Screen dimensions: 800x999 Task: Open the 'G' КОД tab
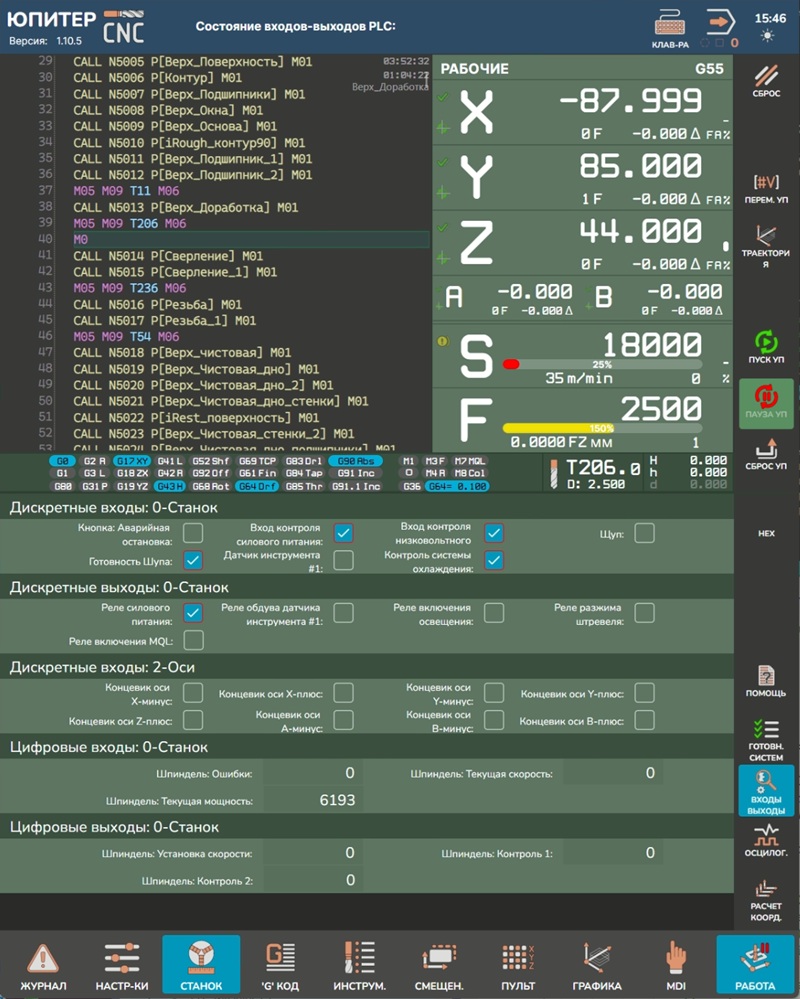pos(280,965)
